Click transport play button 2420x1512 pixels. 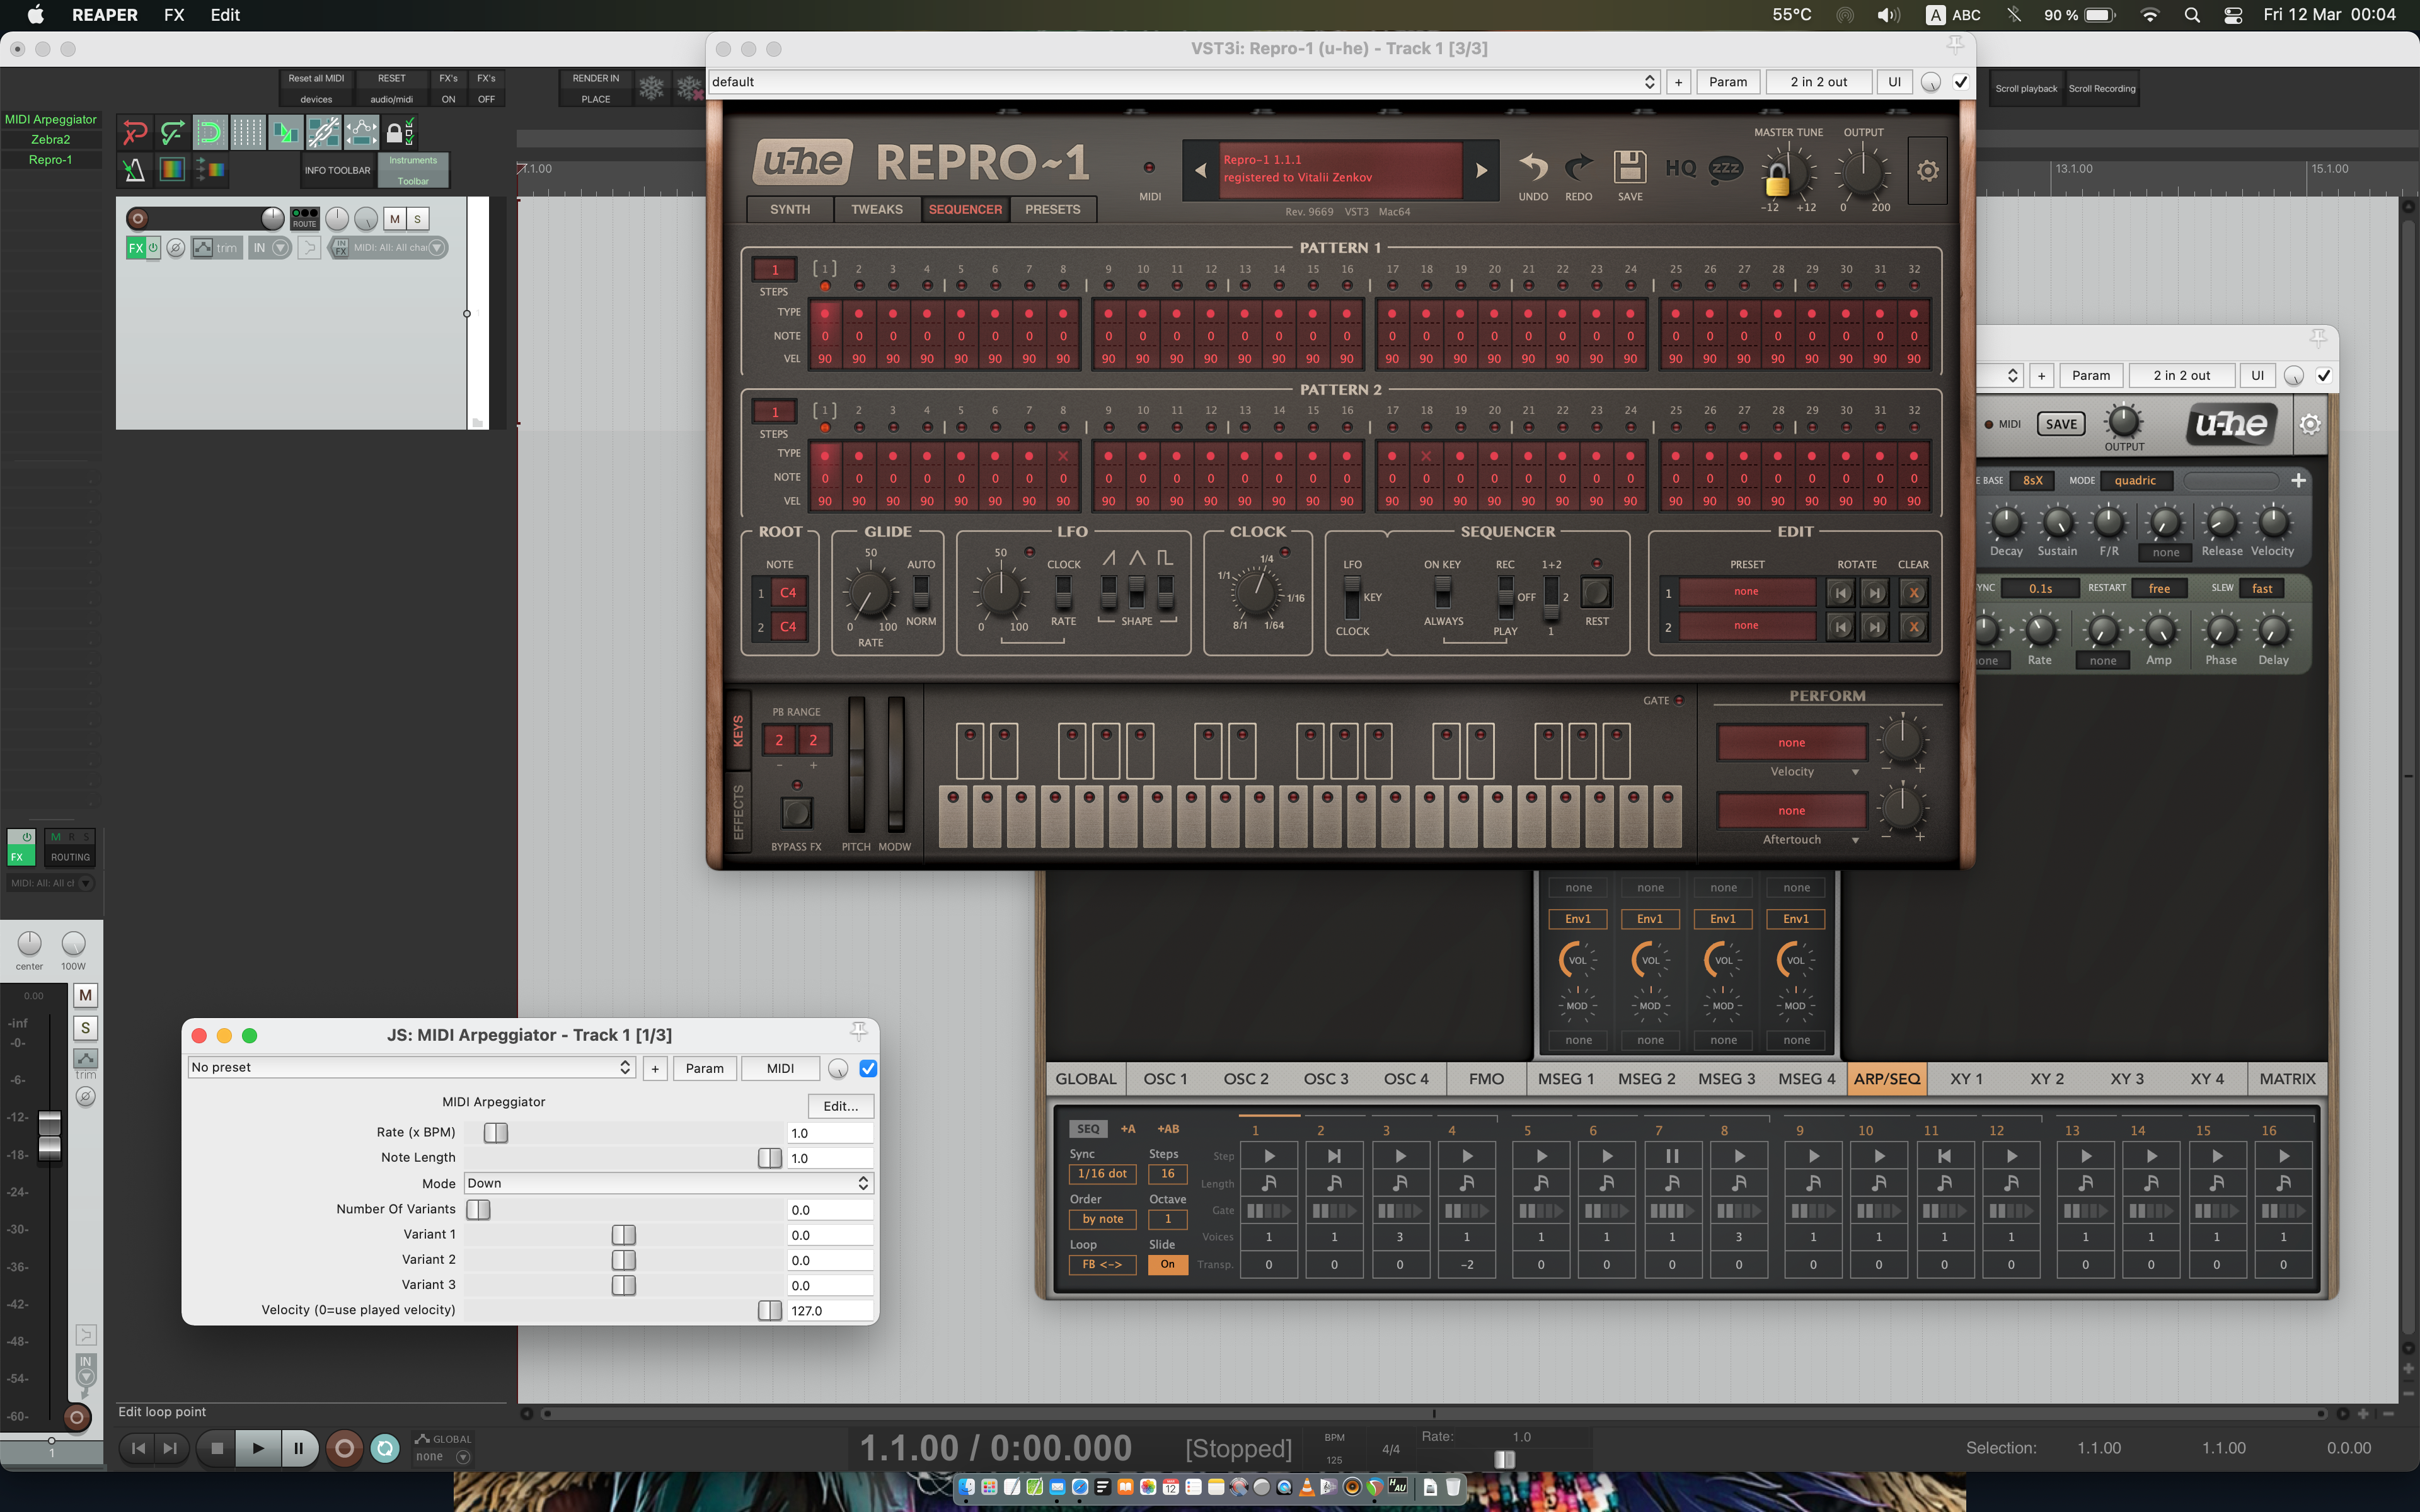(258, 1448)
